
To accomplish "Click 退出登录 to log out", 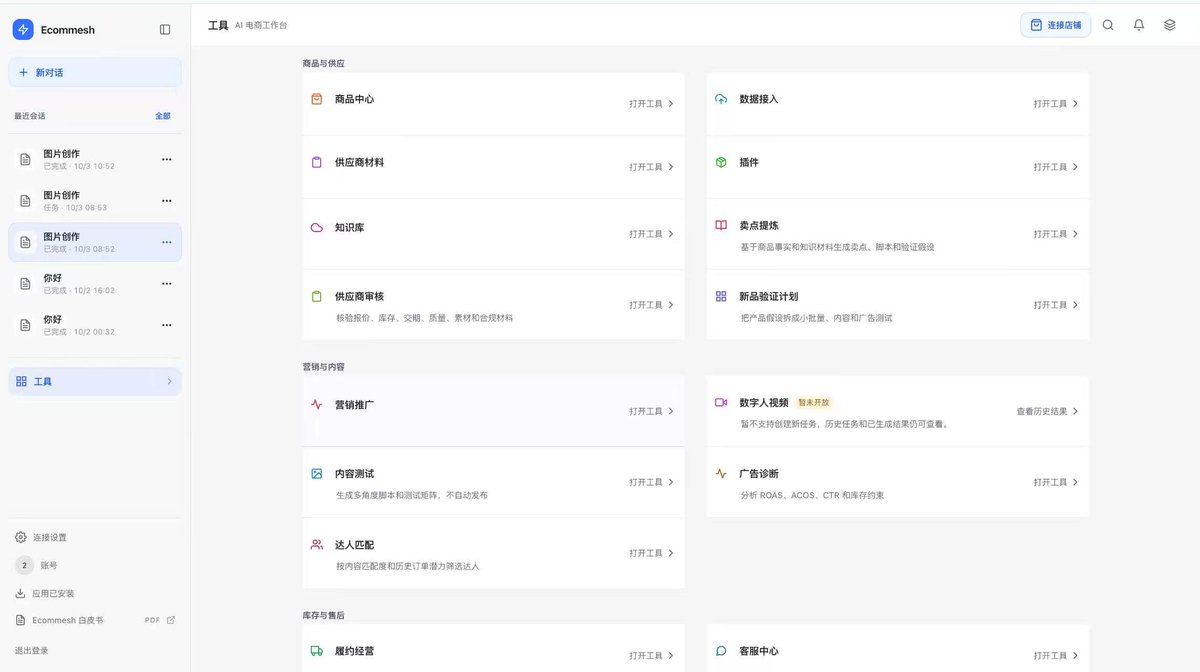I will click(31, 650).
